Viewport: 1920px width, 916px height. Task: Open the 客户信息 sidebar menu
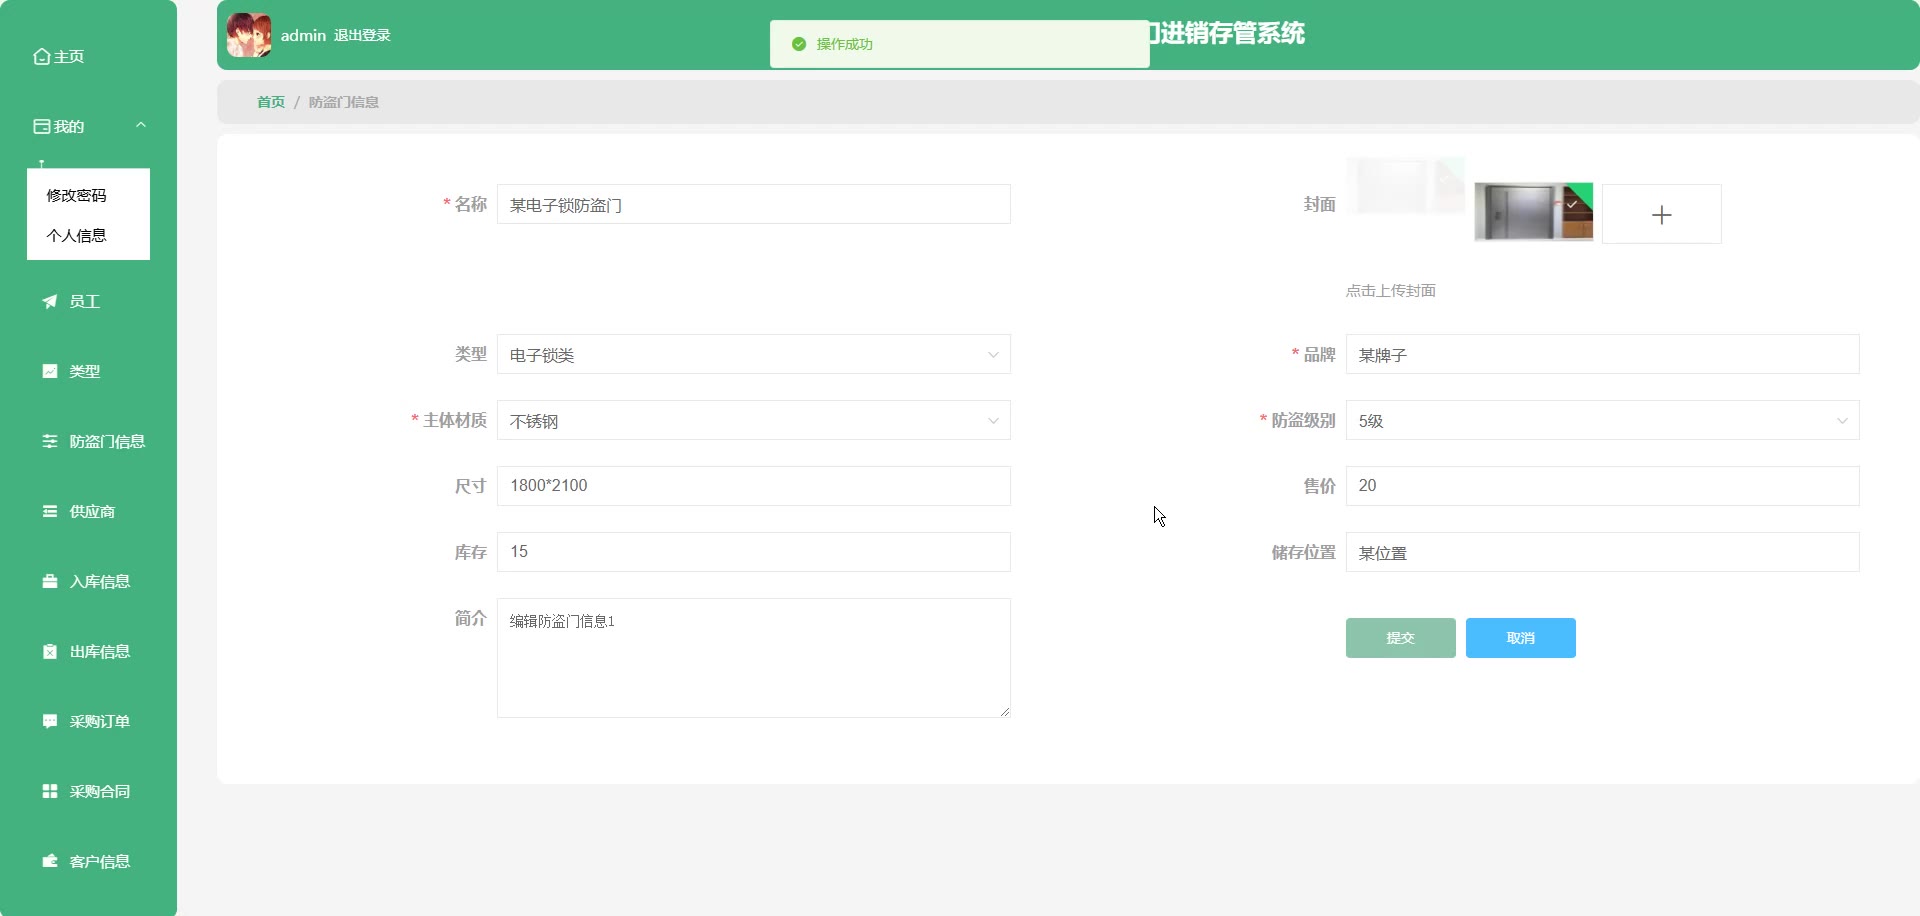point(100,861)
